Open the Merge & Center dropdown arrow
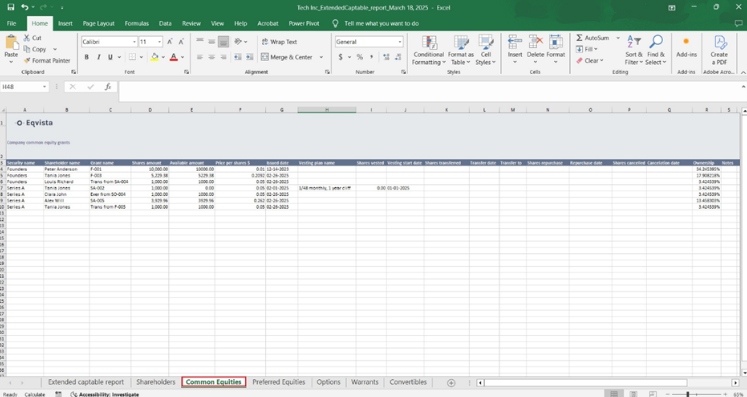 point(321,57)
